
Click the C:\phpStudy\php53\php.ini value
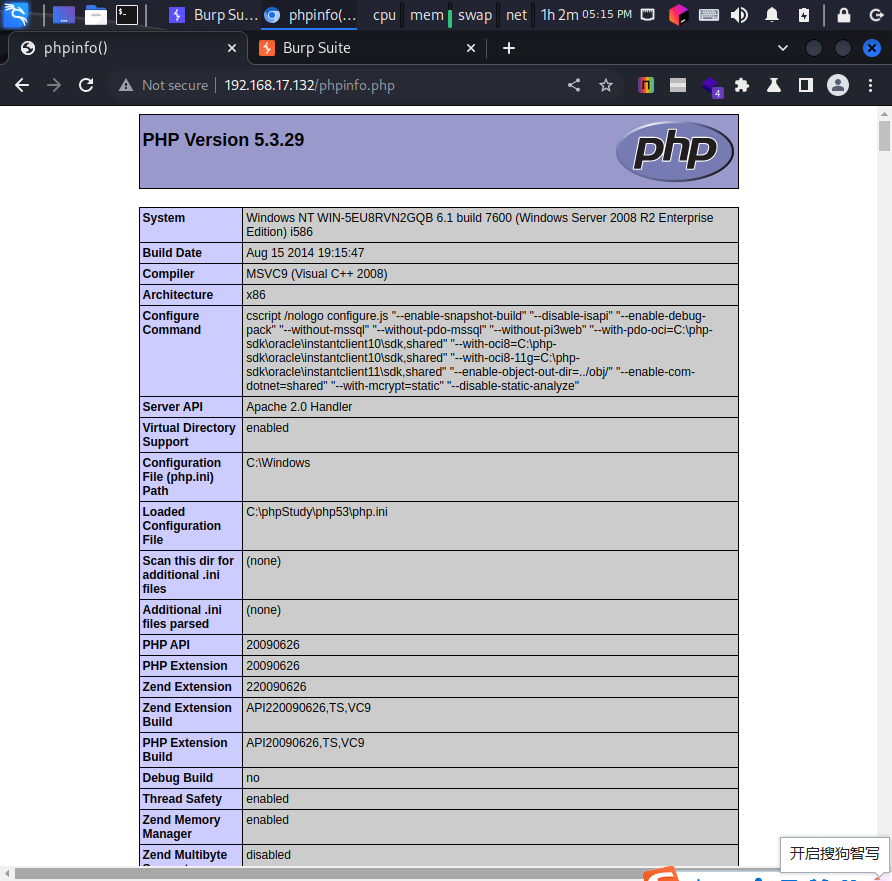(x=317, y=512)
